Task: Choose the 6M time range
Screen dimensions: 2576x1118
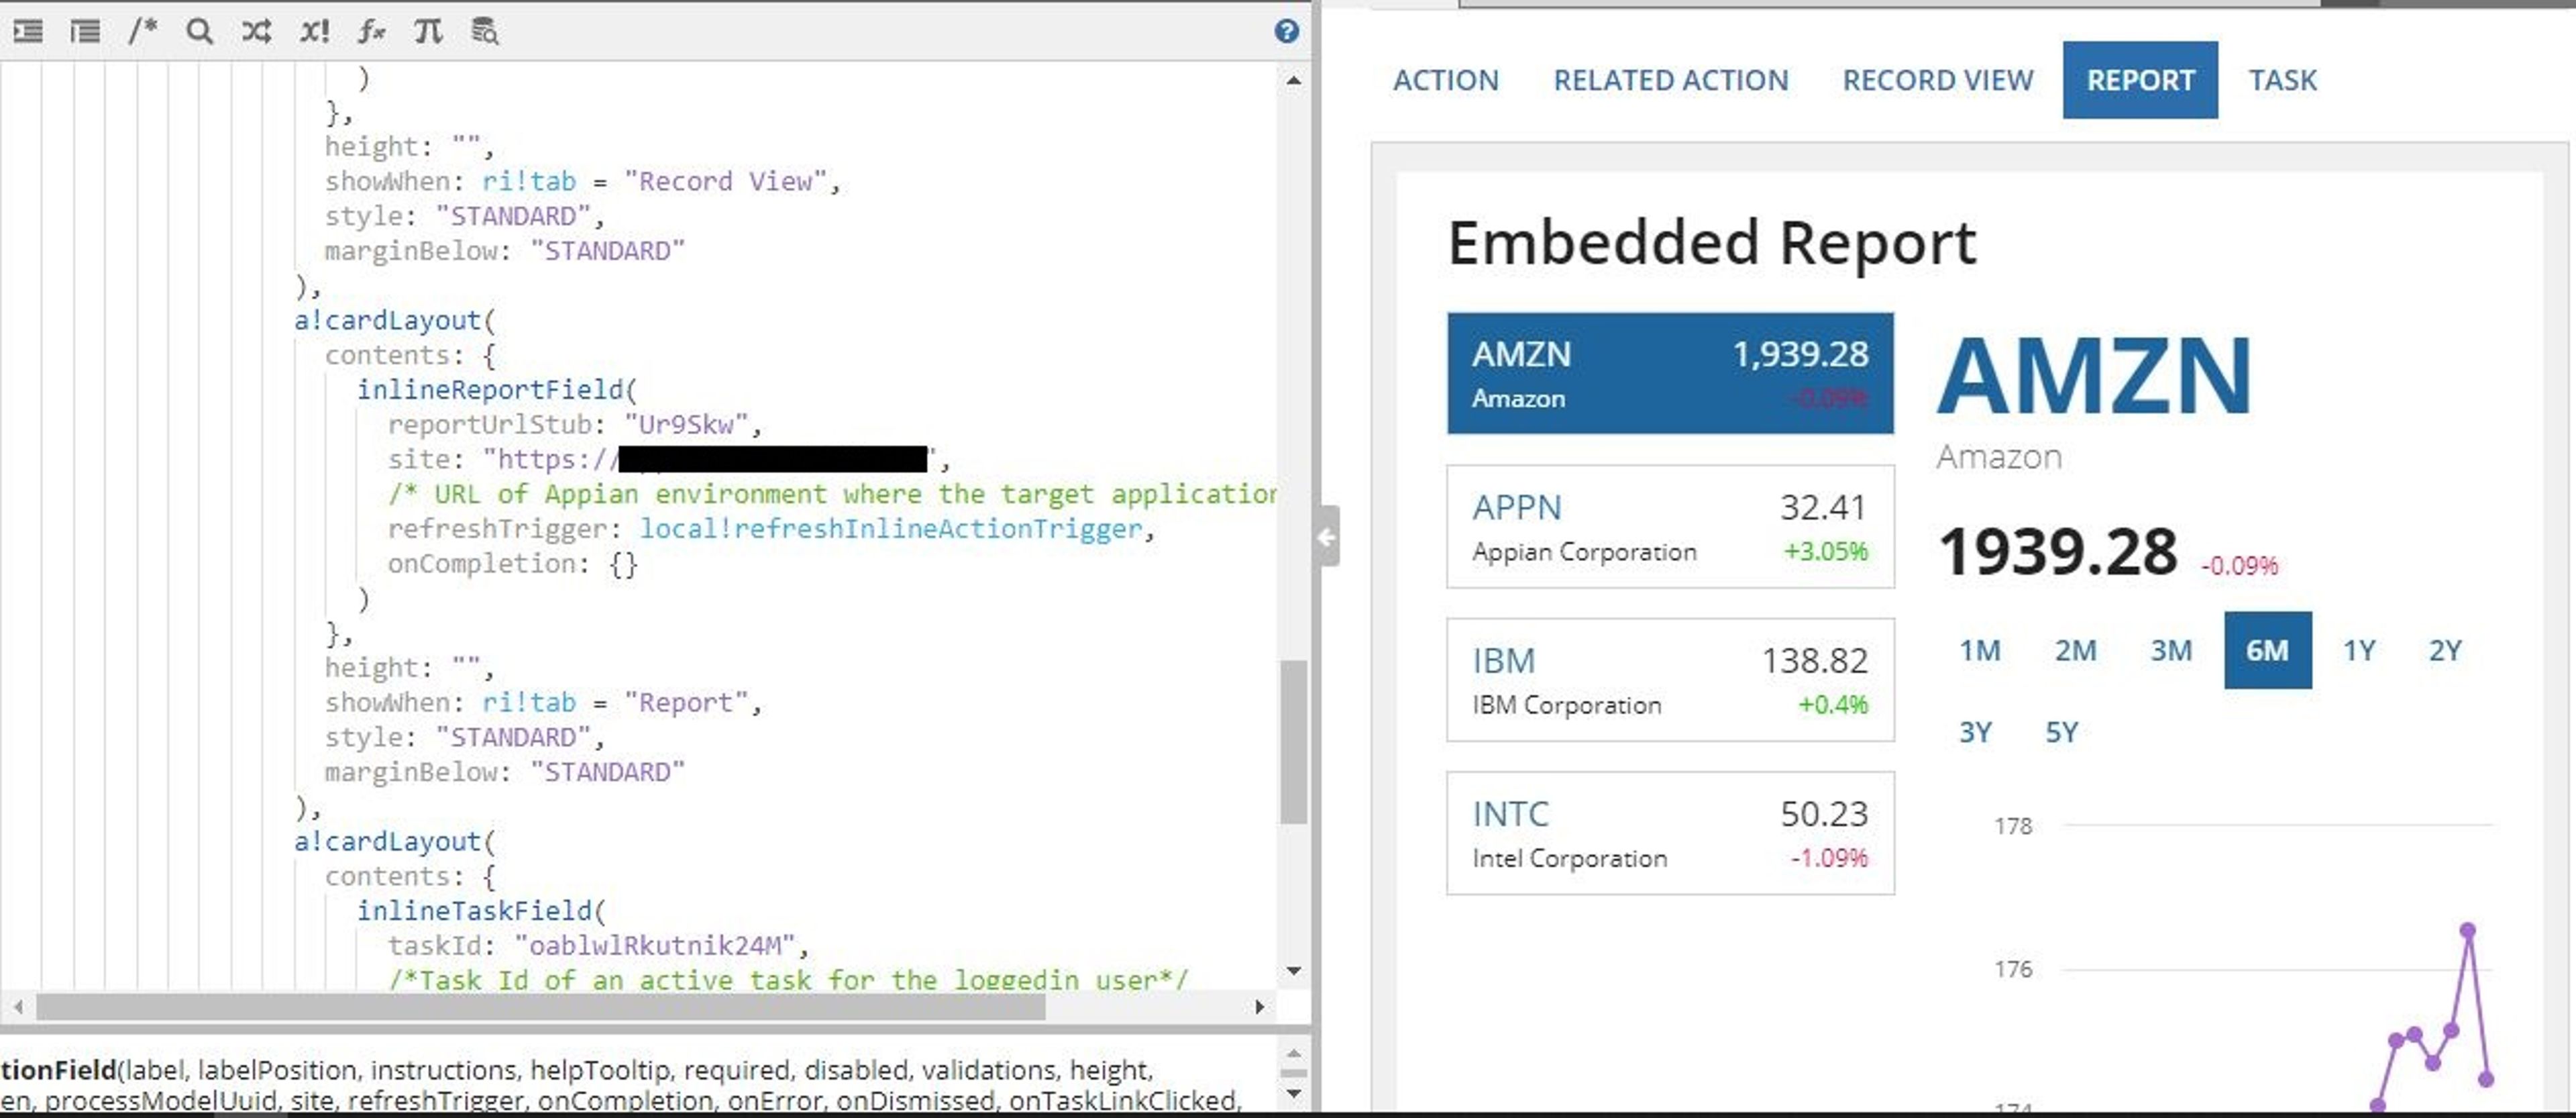Action: point(2268,650)
